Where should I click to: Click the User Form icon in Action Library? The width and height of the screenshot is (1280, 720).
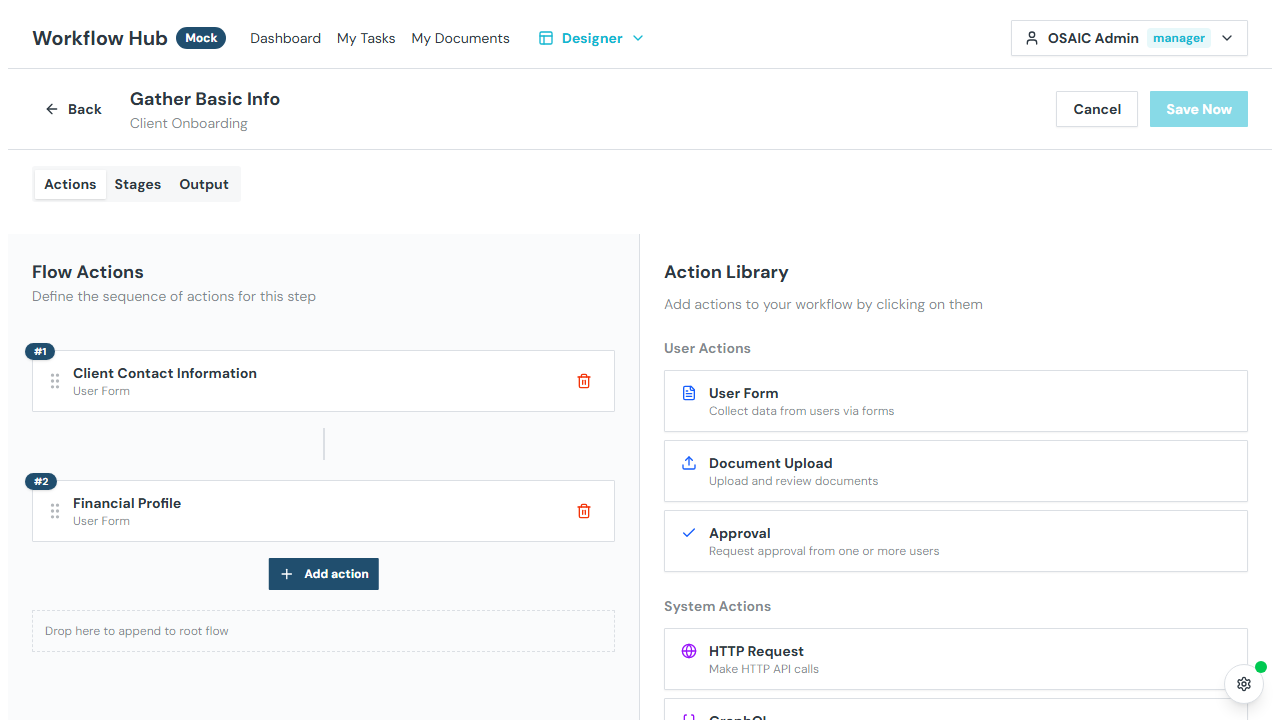[688, 392]
